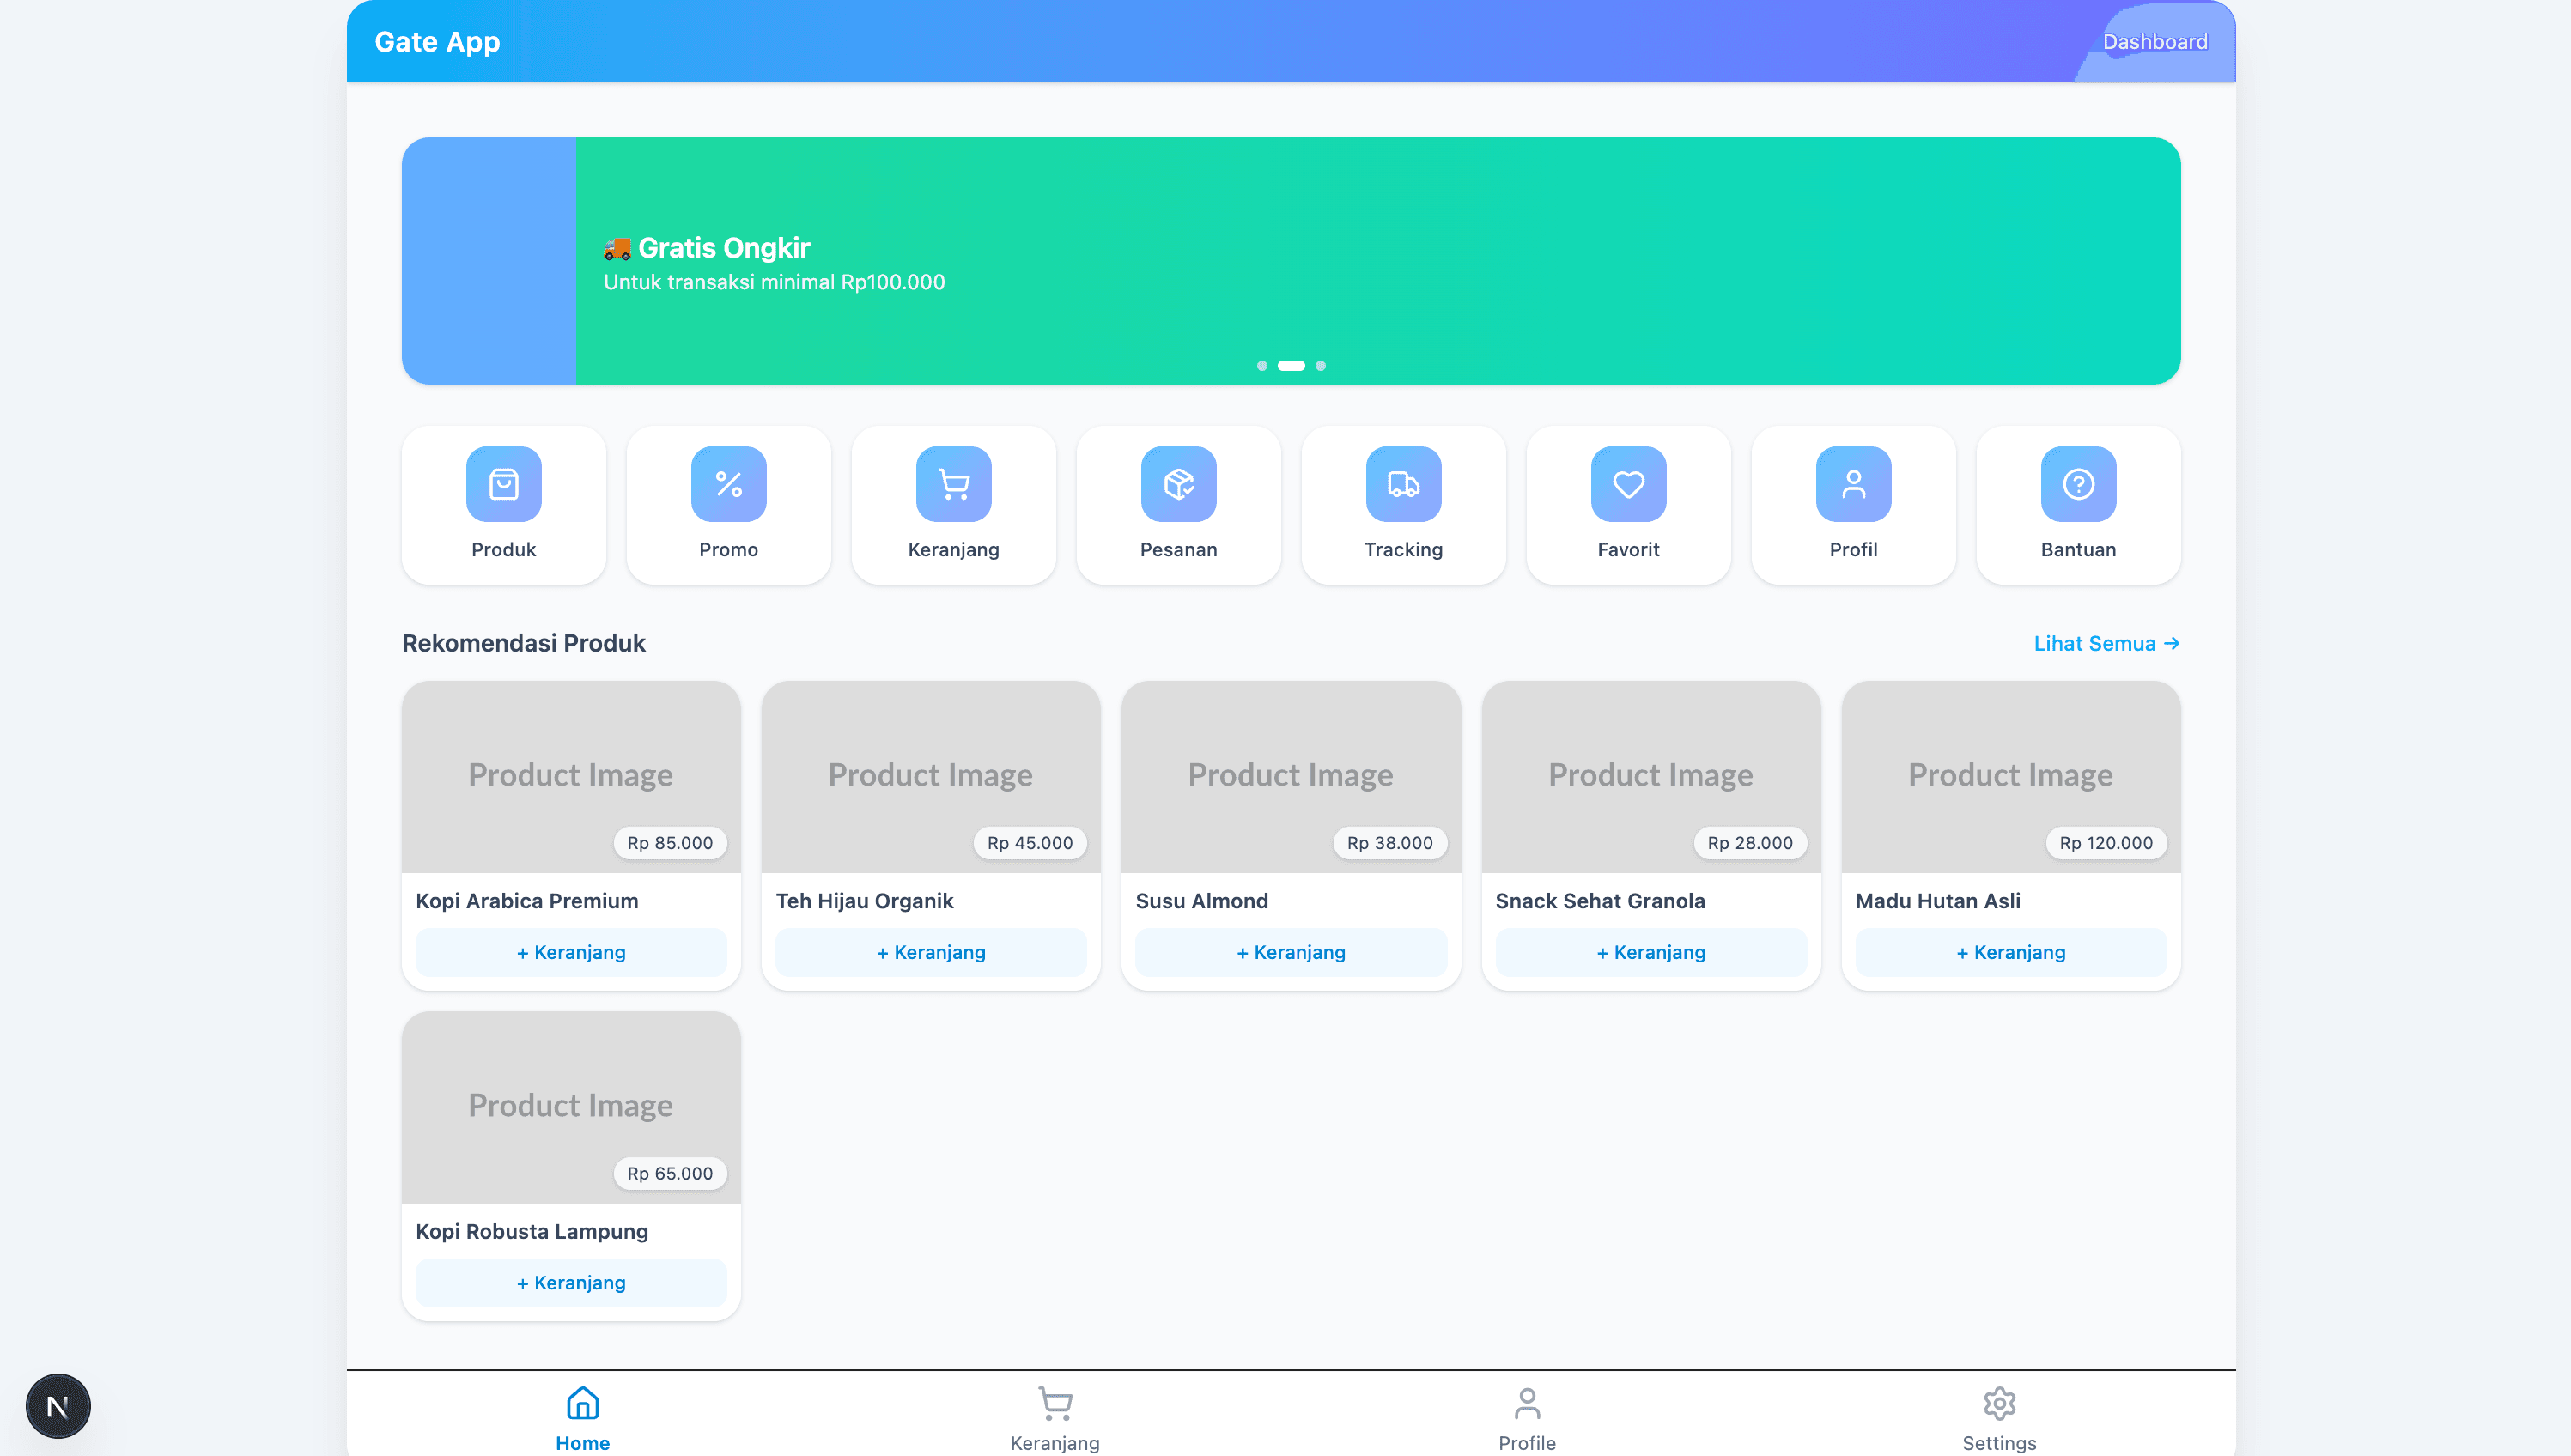Select the third carousel indicator dot
The width and height of the screenshot is (2571, 1456).
point(1321,366)
